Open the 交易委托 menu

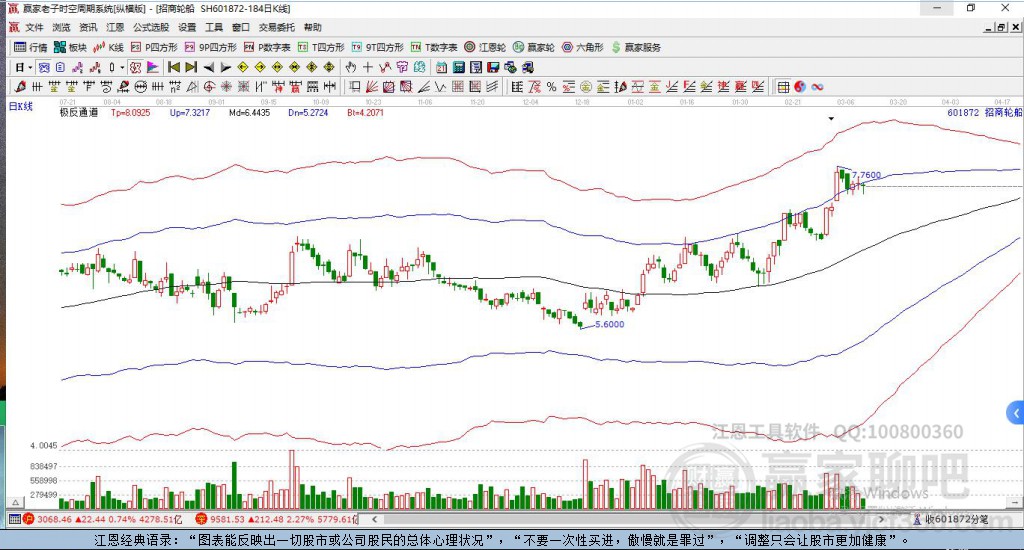(x=277, y=27)
